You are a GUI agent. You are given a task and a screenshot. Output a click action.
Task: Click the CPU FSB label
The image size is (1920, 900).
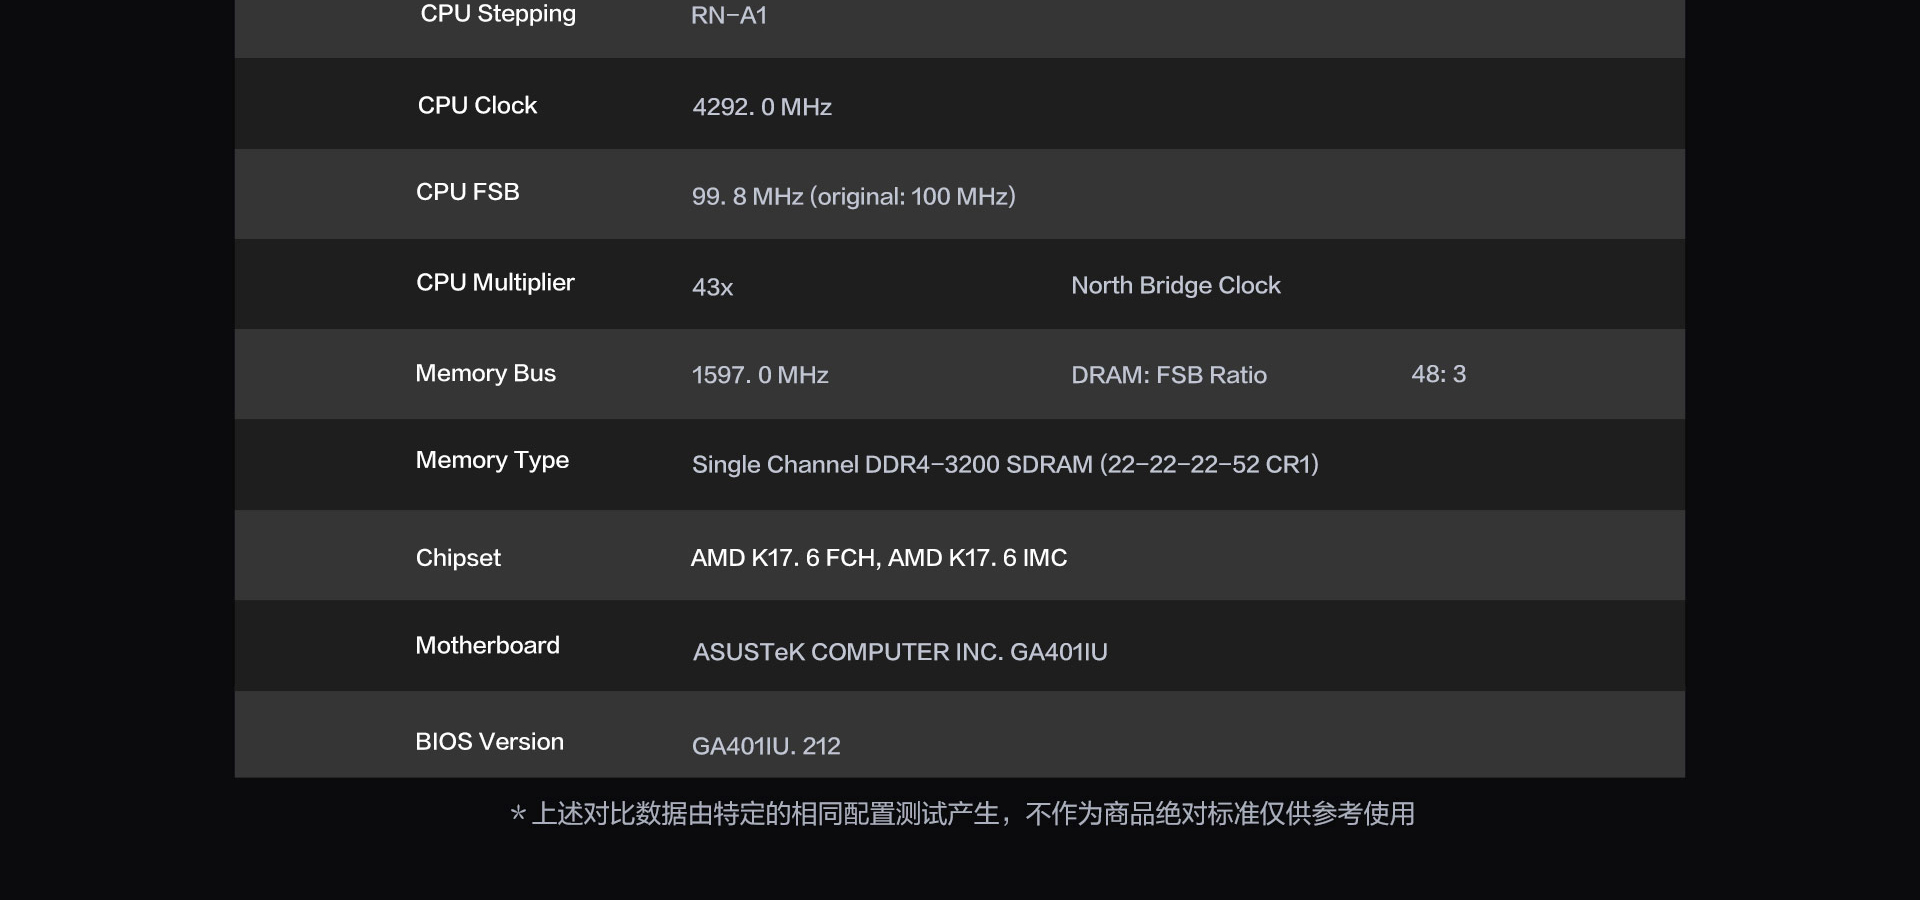click(x=467, y=192)
